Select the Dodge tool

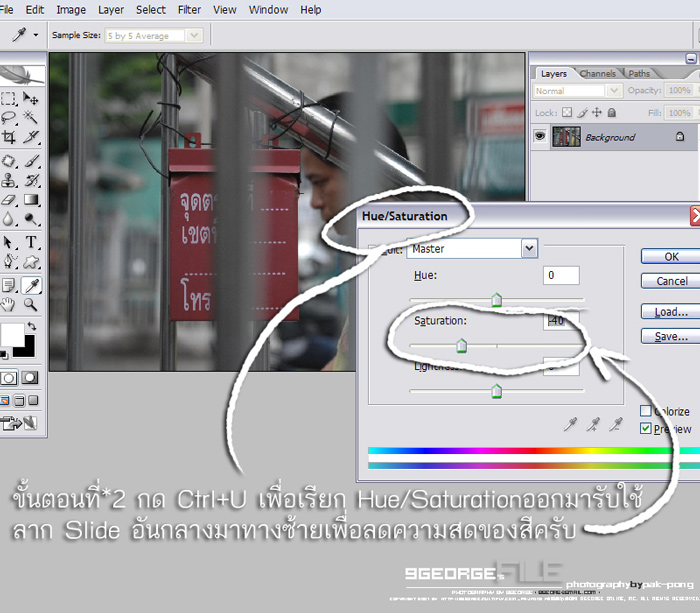click(30, 219)
